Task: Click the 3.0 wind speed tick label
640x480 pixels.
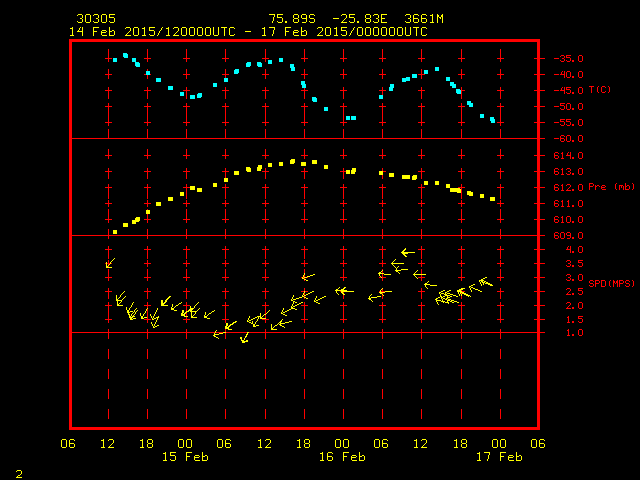Action: 574,278
